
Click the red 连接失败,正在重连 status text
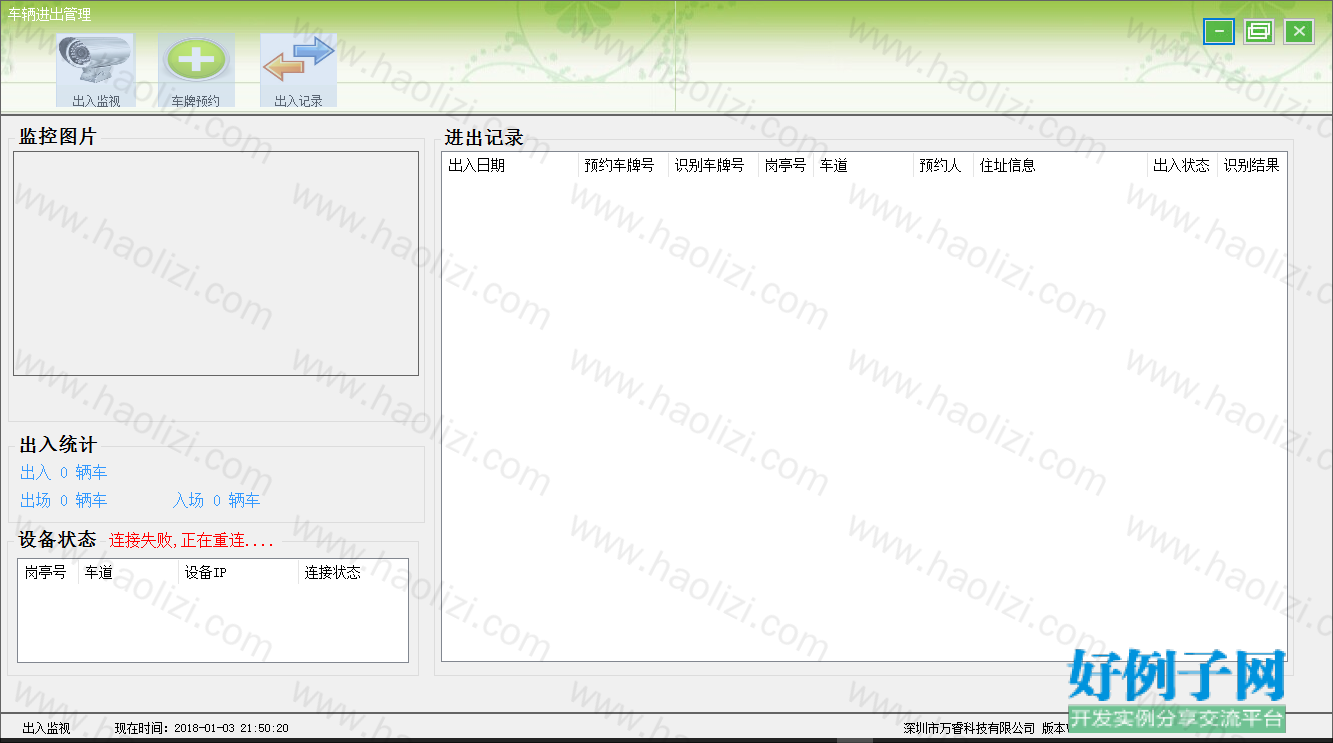(x=191, y=541)
